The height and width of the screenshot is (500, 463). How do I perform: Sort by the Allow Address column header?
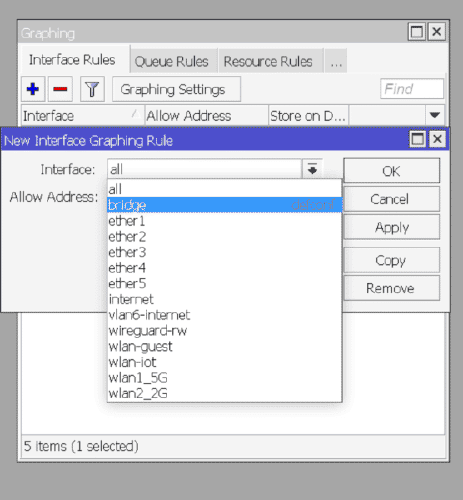coord(206,116)
